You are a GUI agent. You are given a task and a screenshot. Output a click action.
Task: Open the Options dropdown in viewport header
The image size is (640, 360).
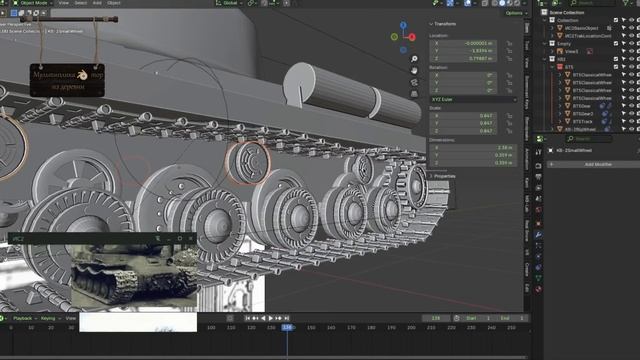click(x=516, y=13)
